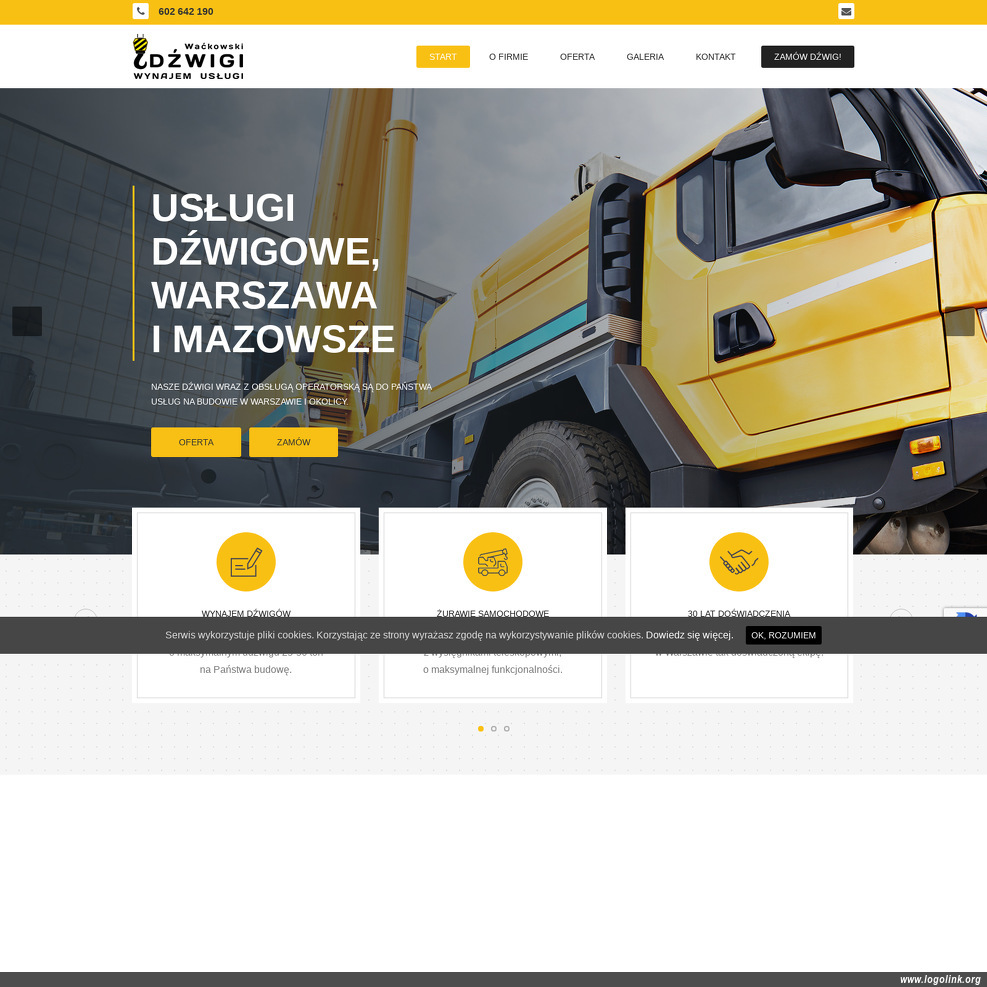Open the GALERIA menu item
Viewport: 987px width, 987px height.
click(645, 57)
